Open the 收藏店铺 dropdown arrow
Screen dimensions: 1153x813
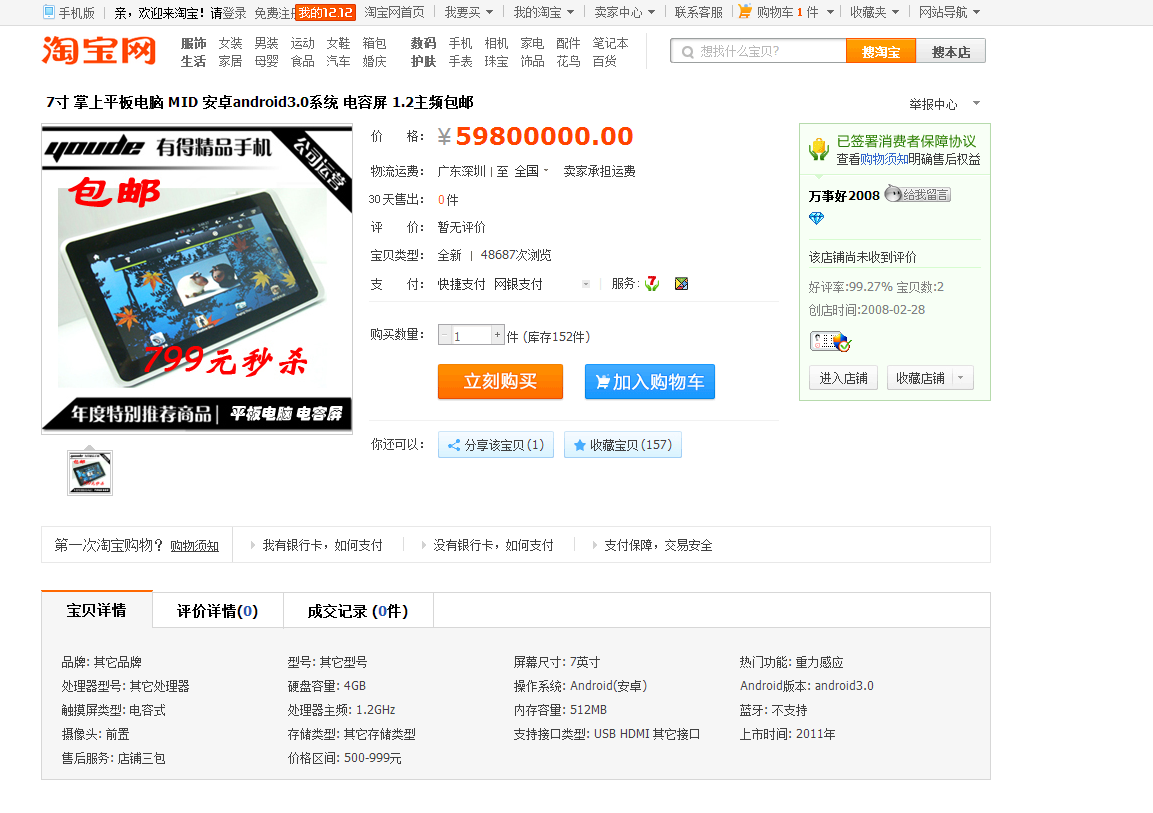pyautogui.click(x=961, y=378)
